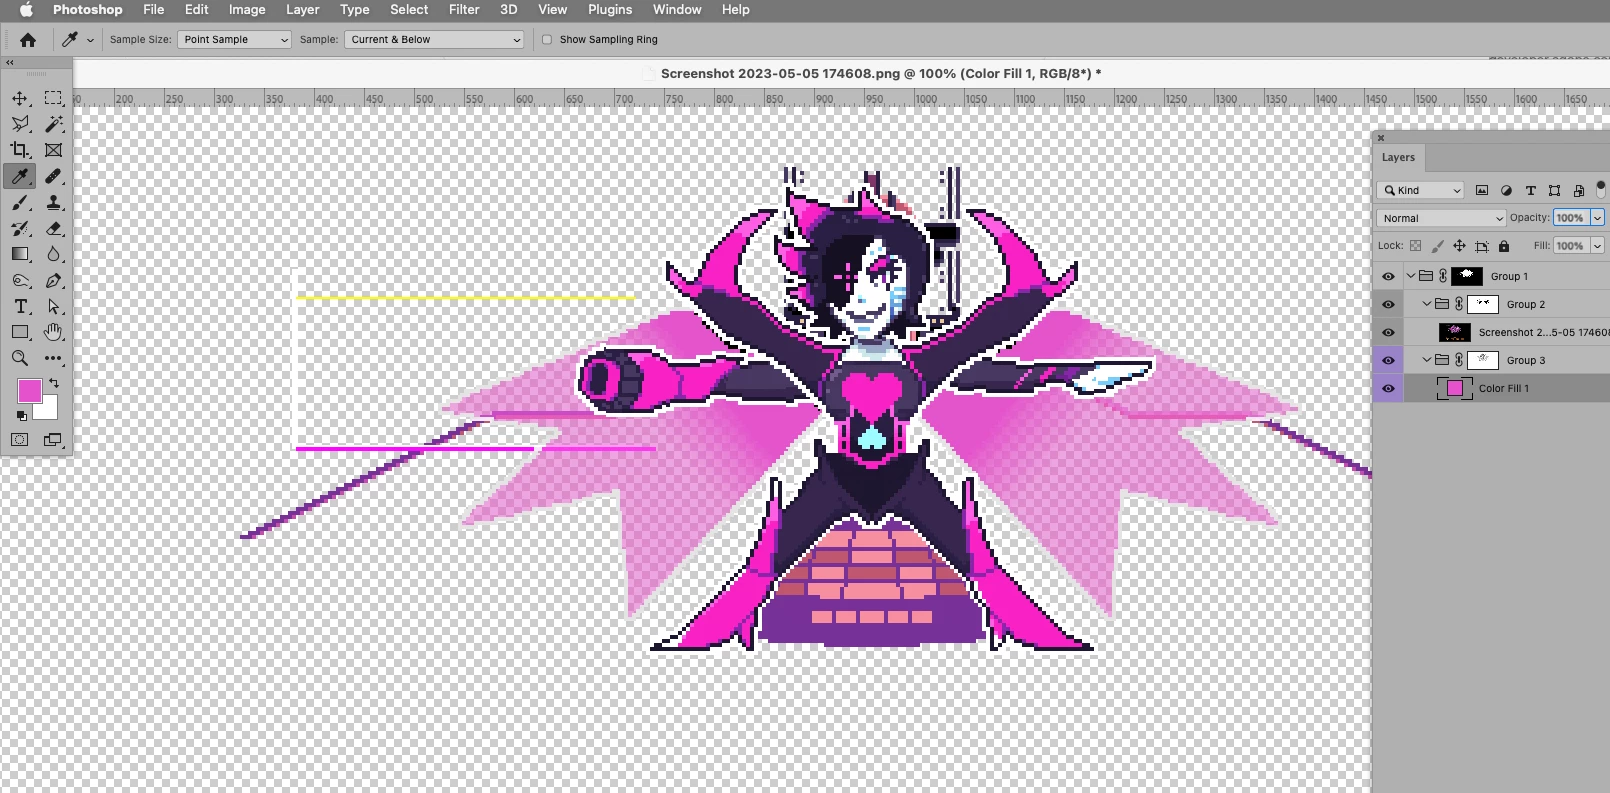Filter layers by type layers

tap(1530, 190)
